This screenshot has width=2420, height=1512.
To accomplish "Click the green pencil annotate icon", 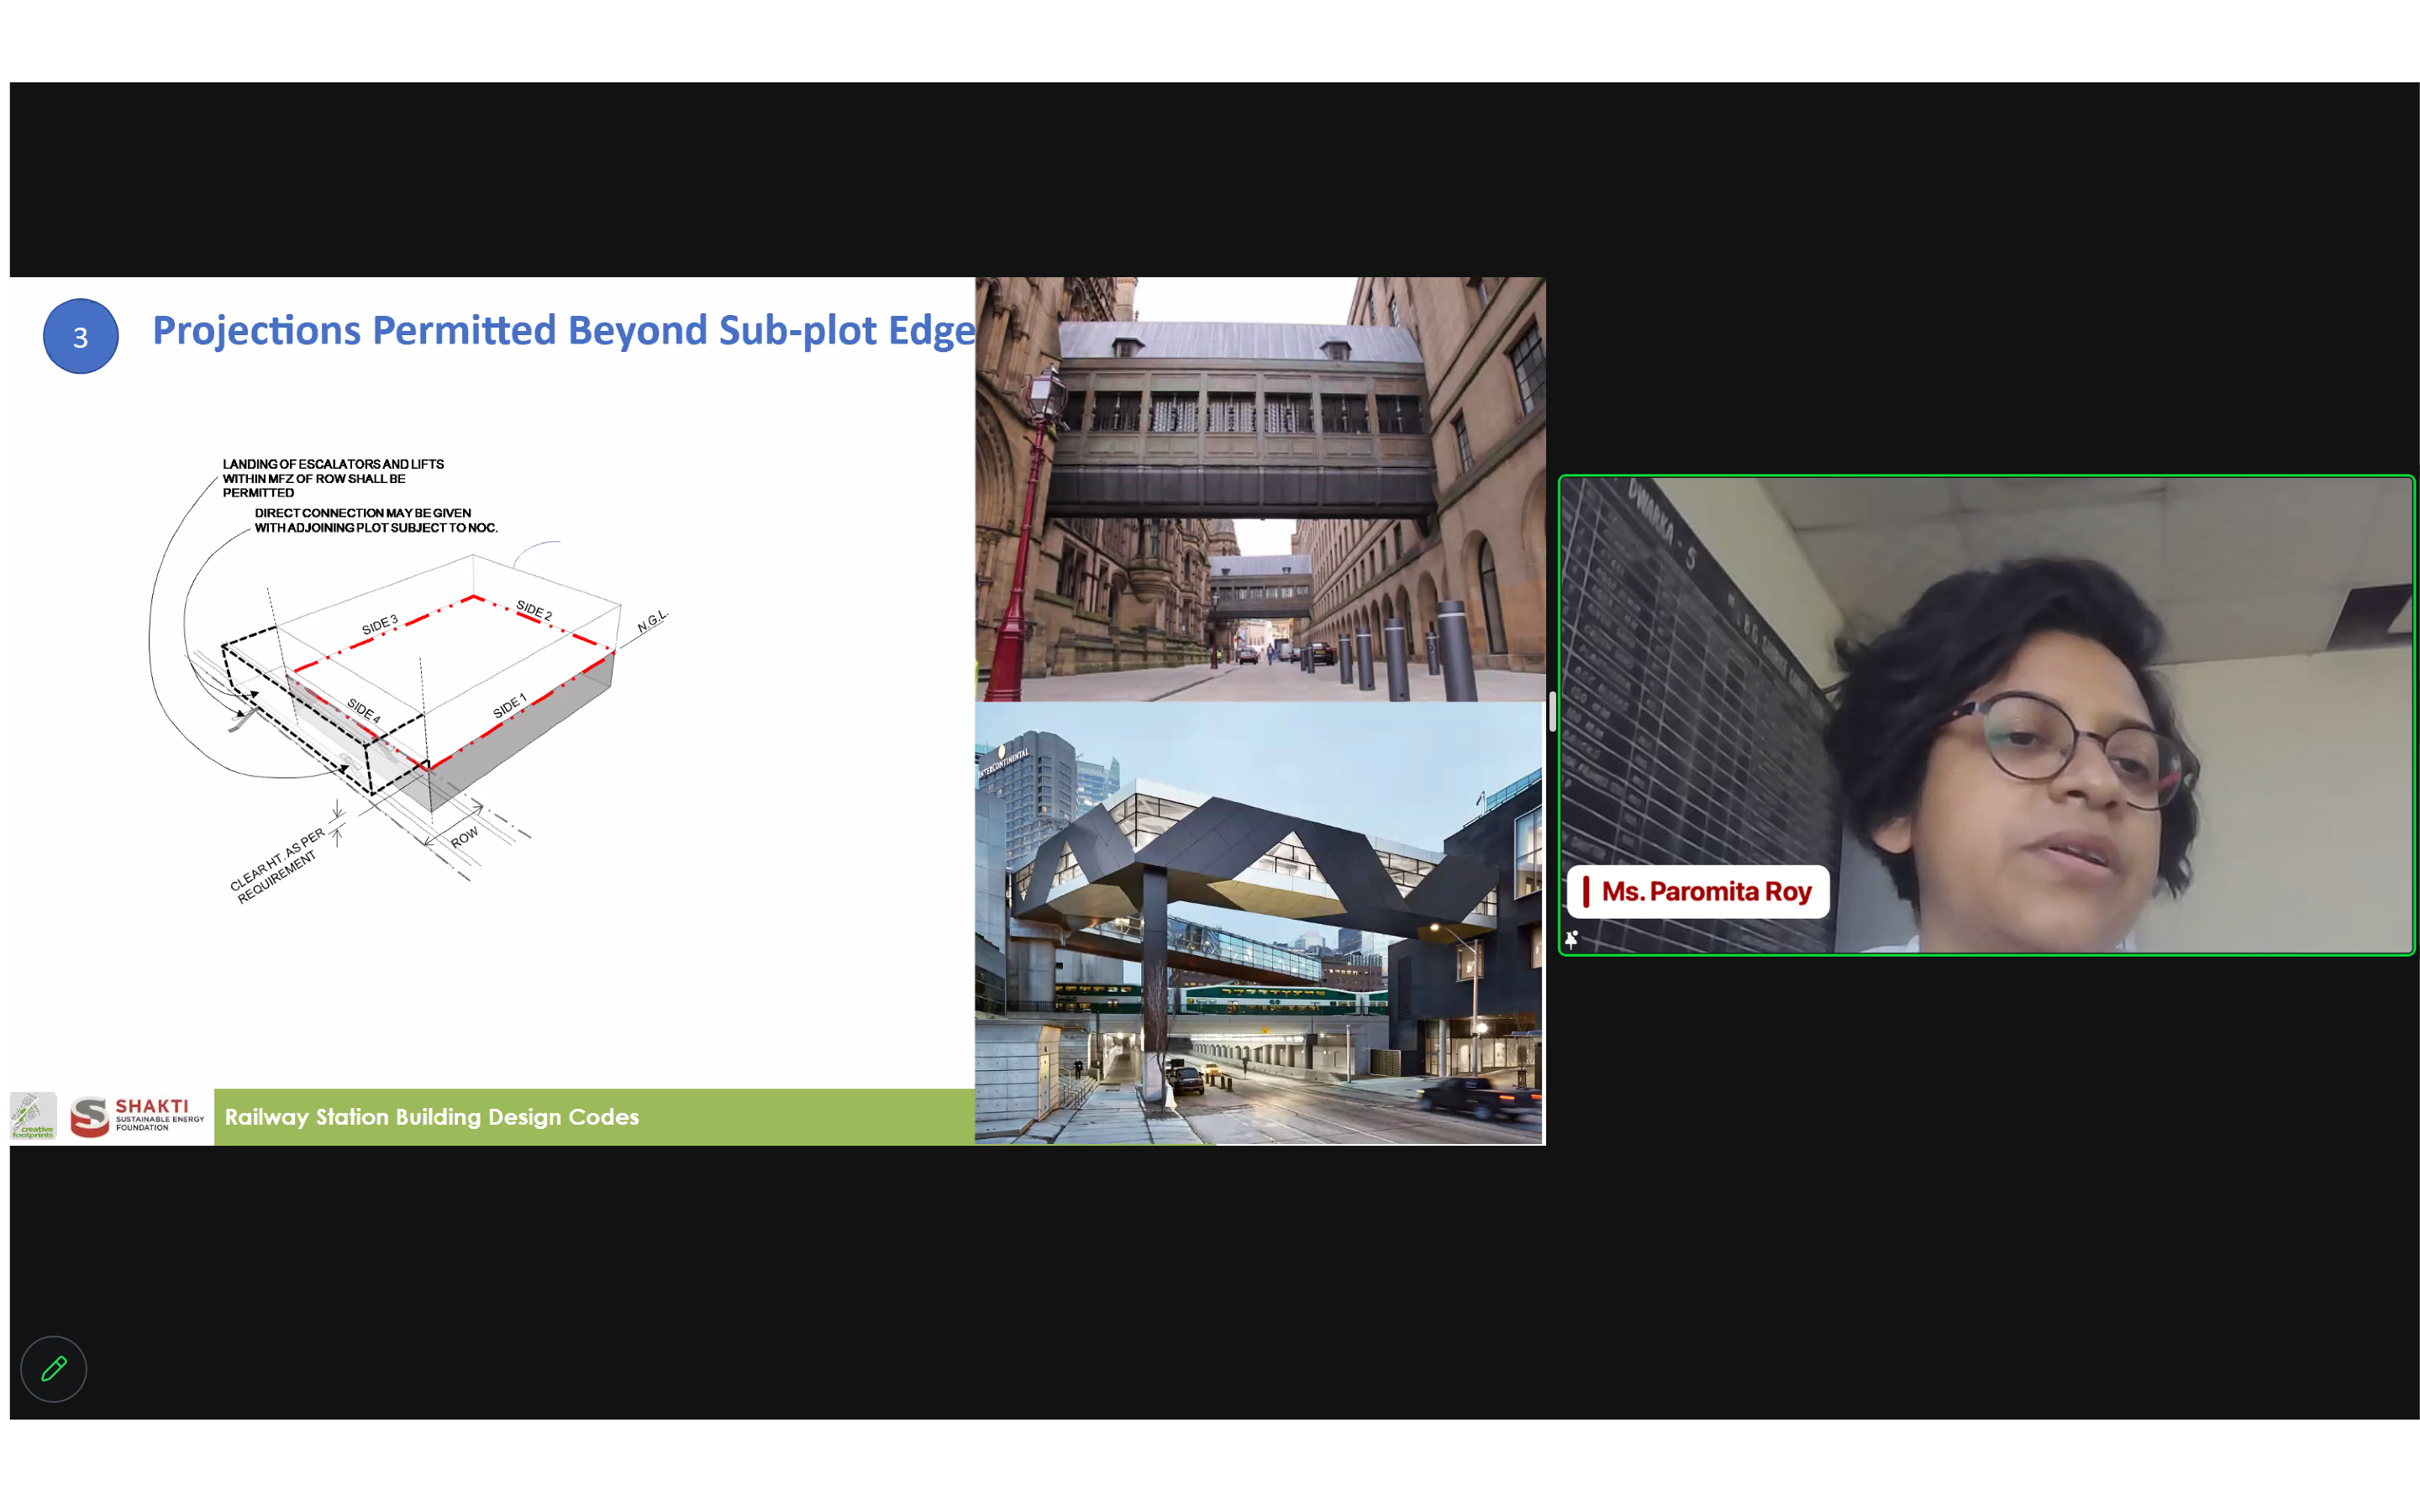I will 54,1368.
